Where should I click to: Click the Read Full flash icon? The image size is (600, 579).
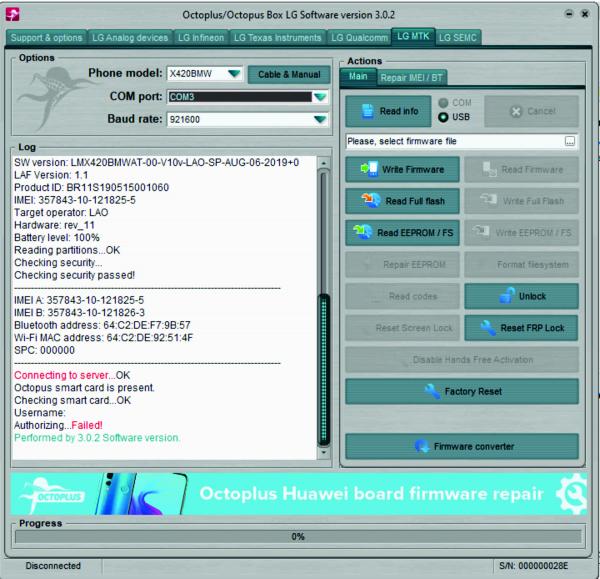coord(371,201)
